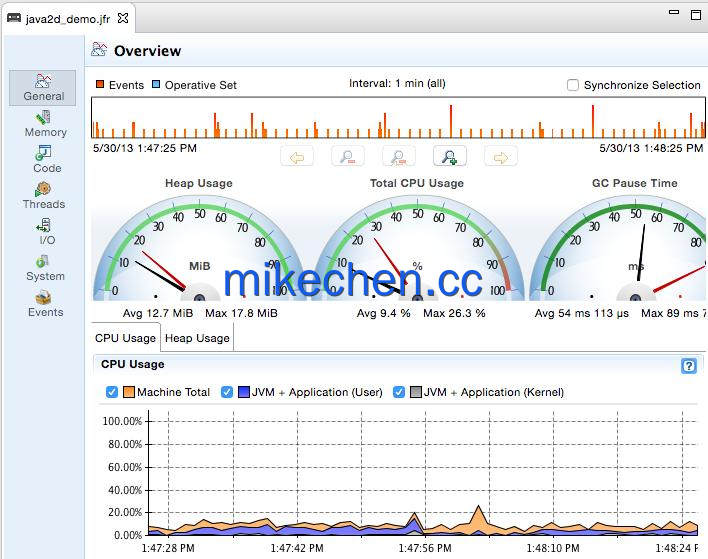Maximize the editor view pane
The image size is (708, 559).
coord(696,14)
